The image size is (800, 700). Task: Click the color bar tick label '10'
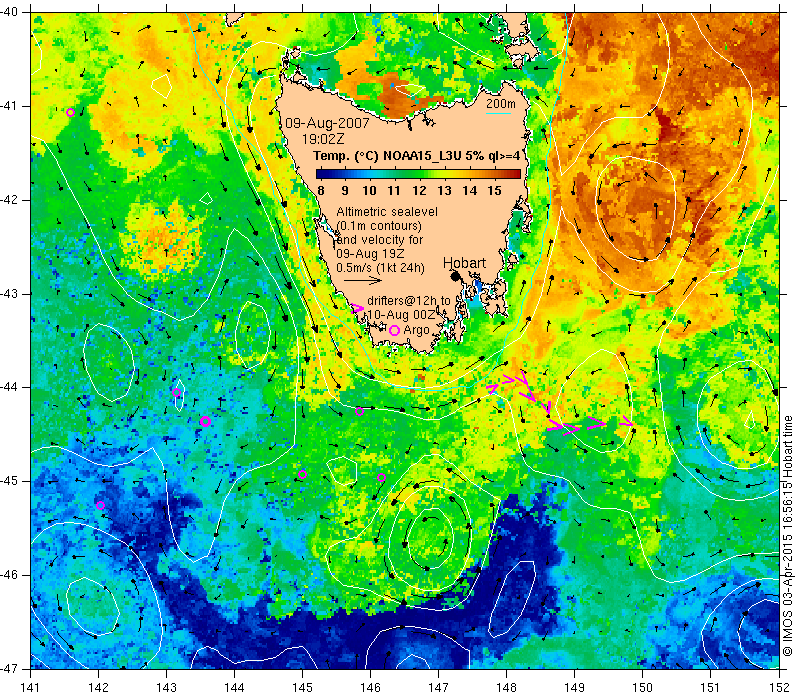point(369,191)
